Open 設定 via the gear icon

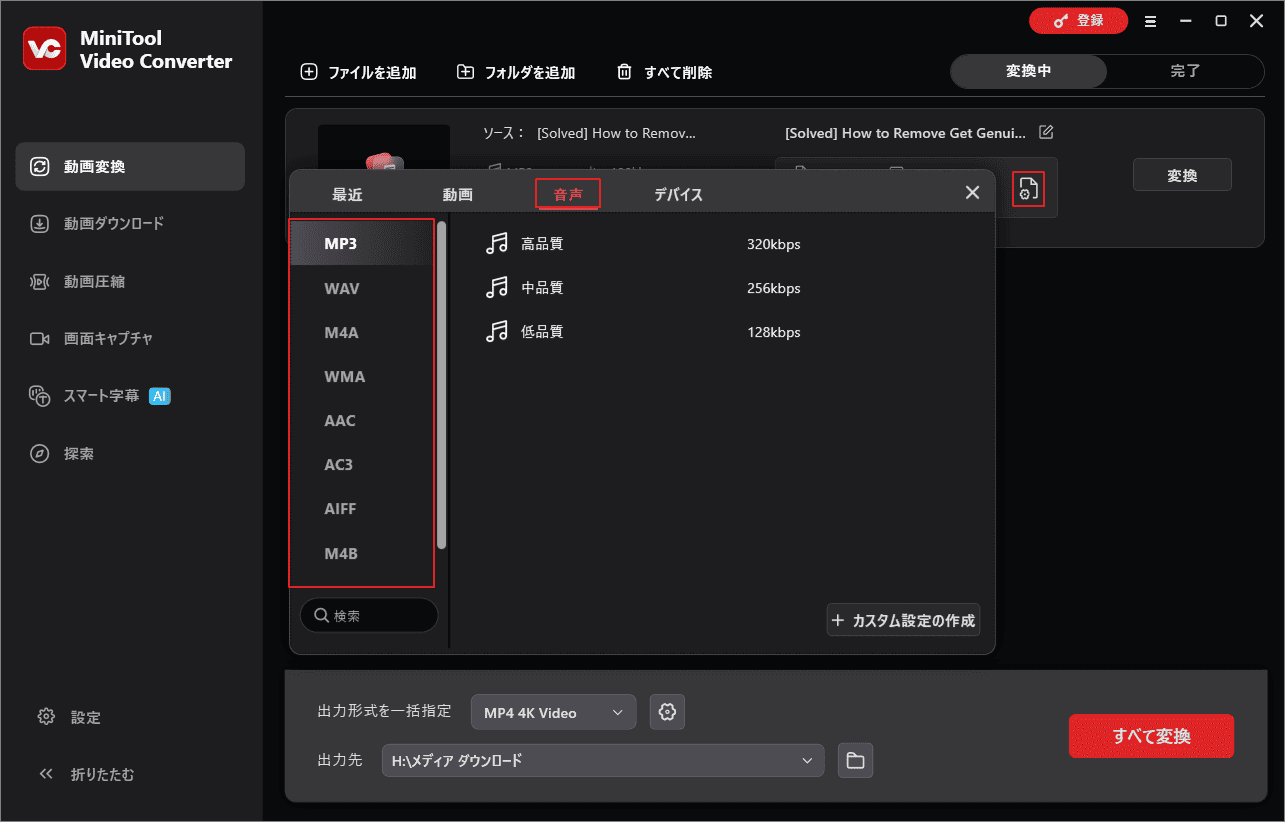[70, 717]
